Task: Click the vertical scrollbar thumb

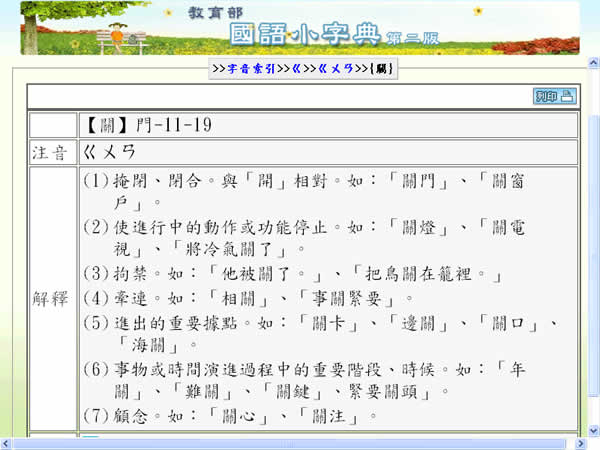Action: point(593,256)
